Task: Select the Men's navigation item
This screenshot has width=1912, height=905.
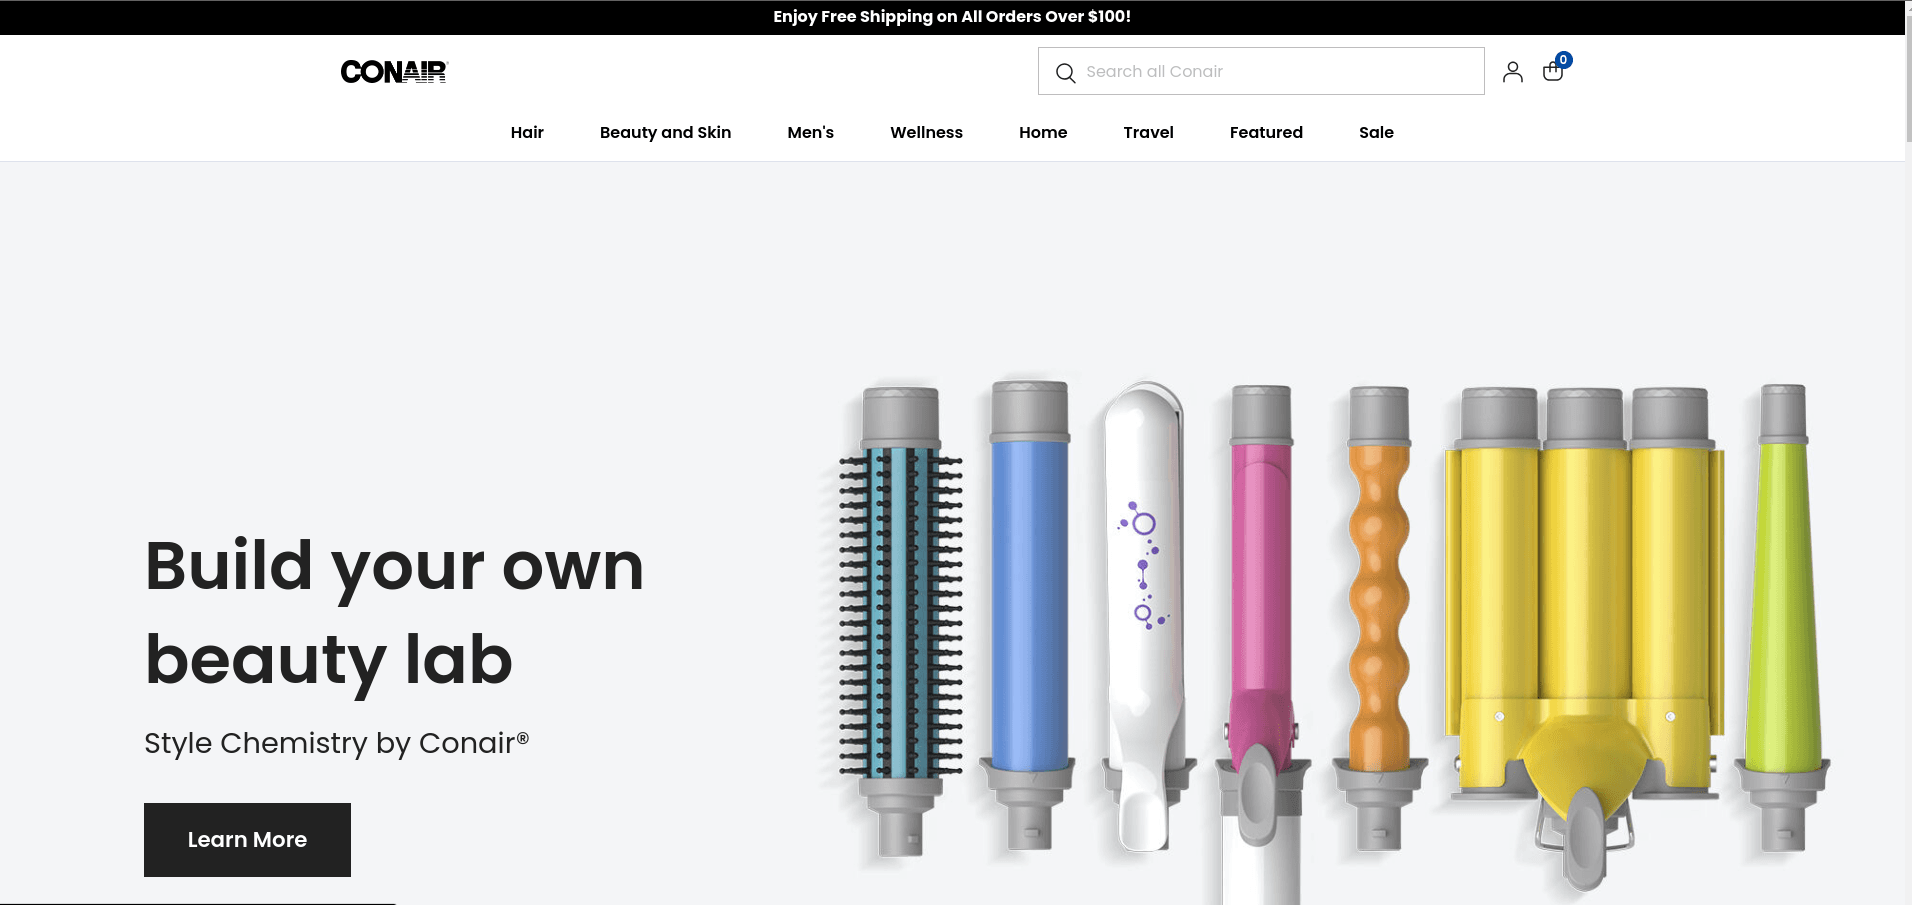Action: point(810,133)
